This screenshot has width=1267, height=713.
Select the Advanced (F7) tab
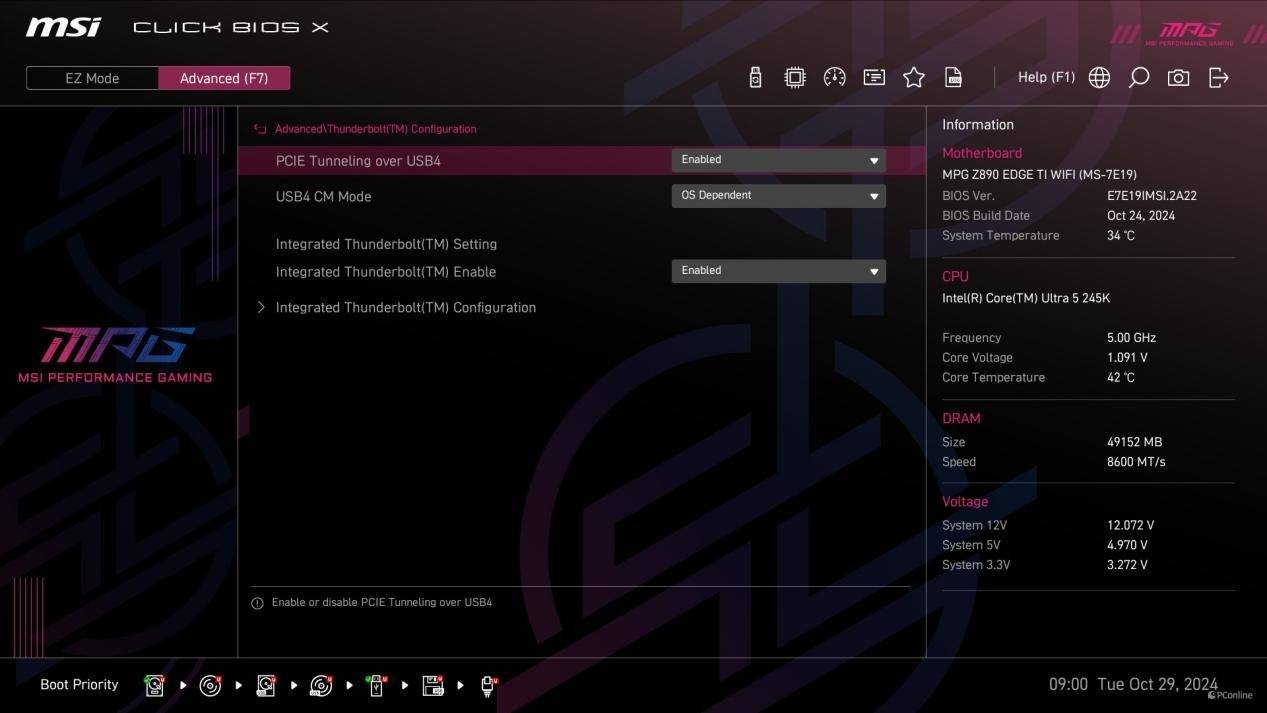coord(224,78)
